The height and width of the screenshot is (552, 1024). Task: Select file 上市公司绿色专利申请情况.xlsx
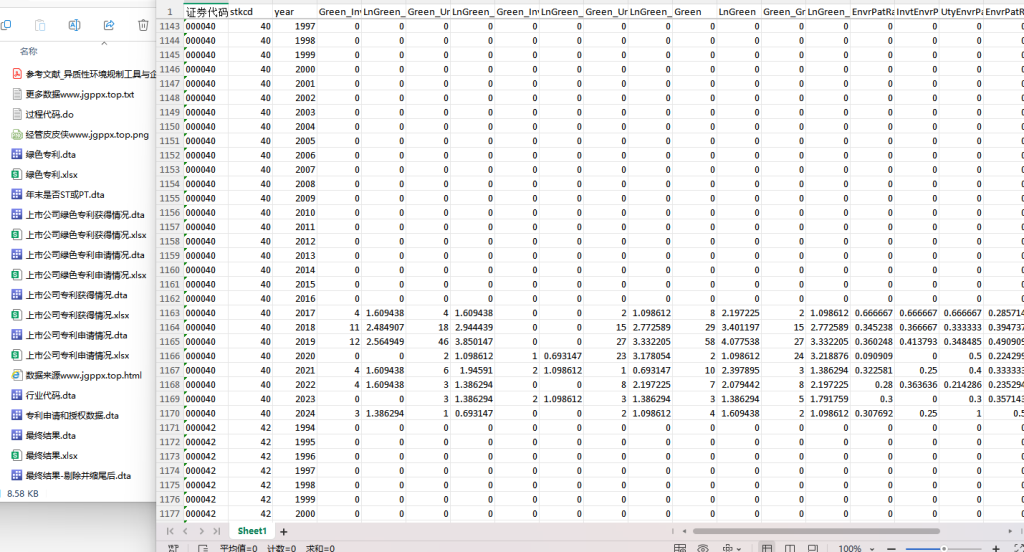click(86, 275)
